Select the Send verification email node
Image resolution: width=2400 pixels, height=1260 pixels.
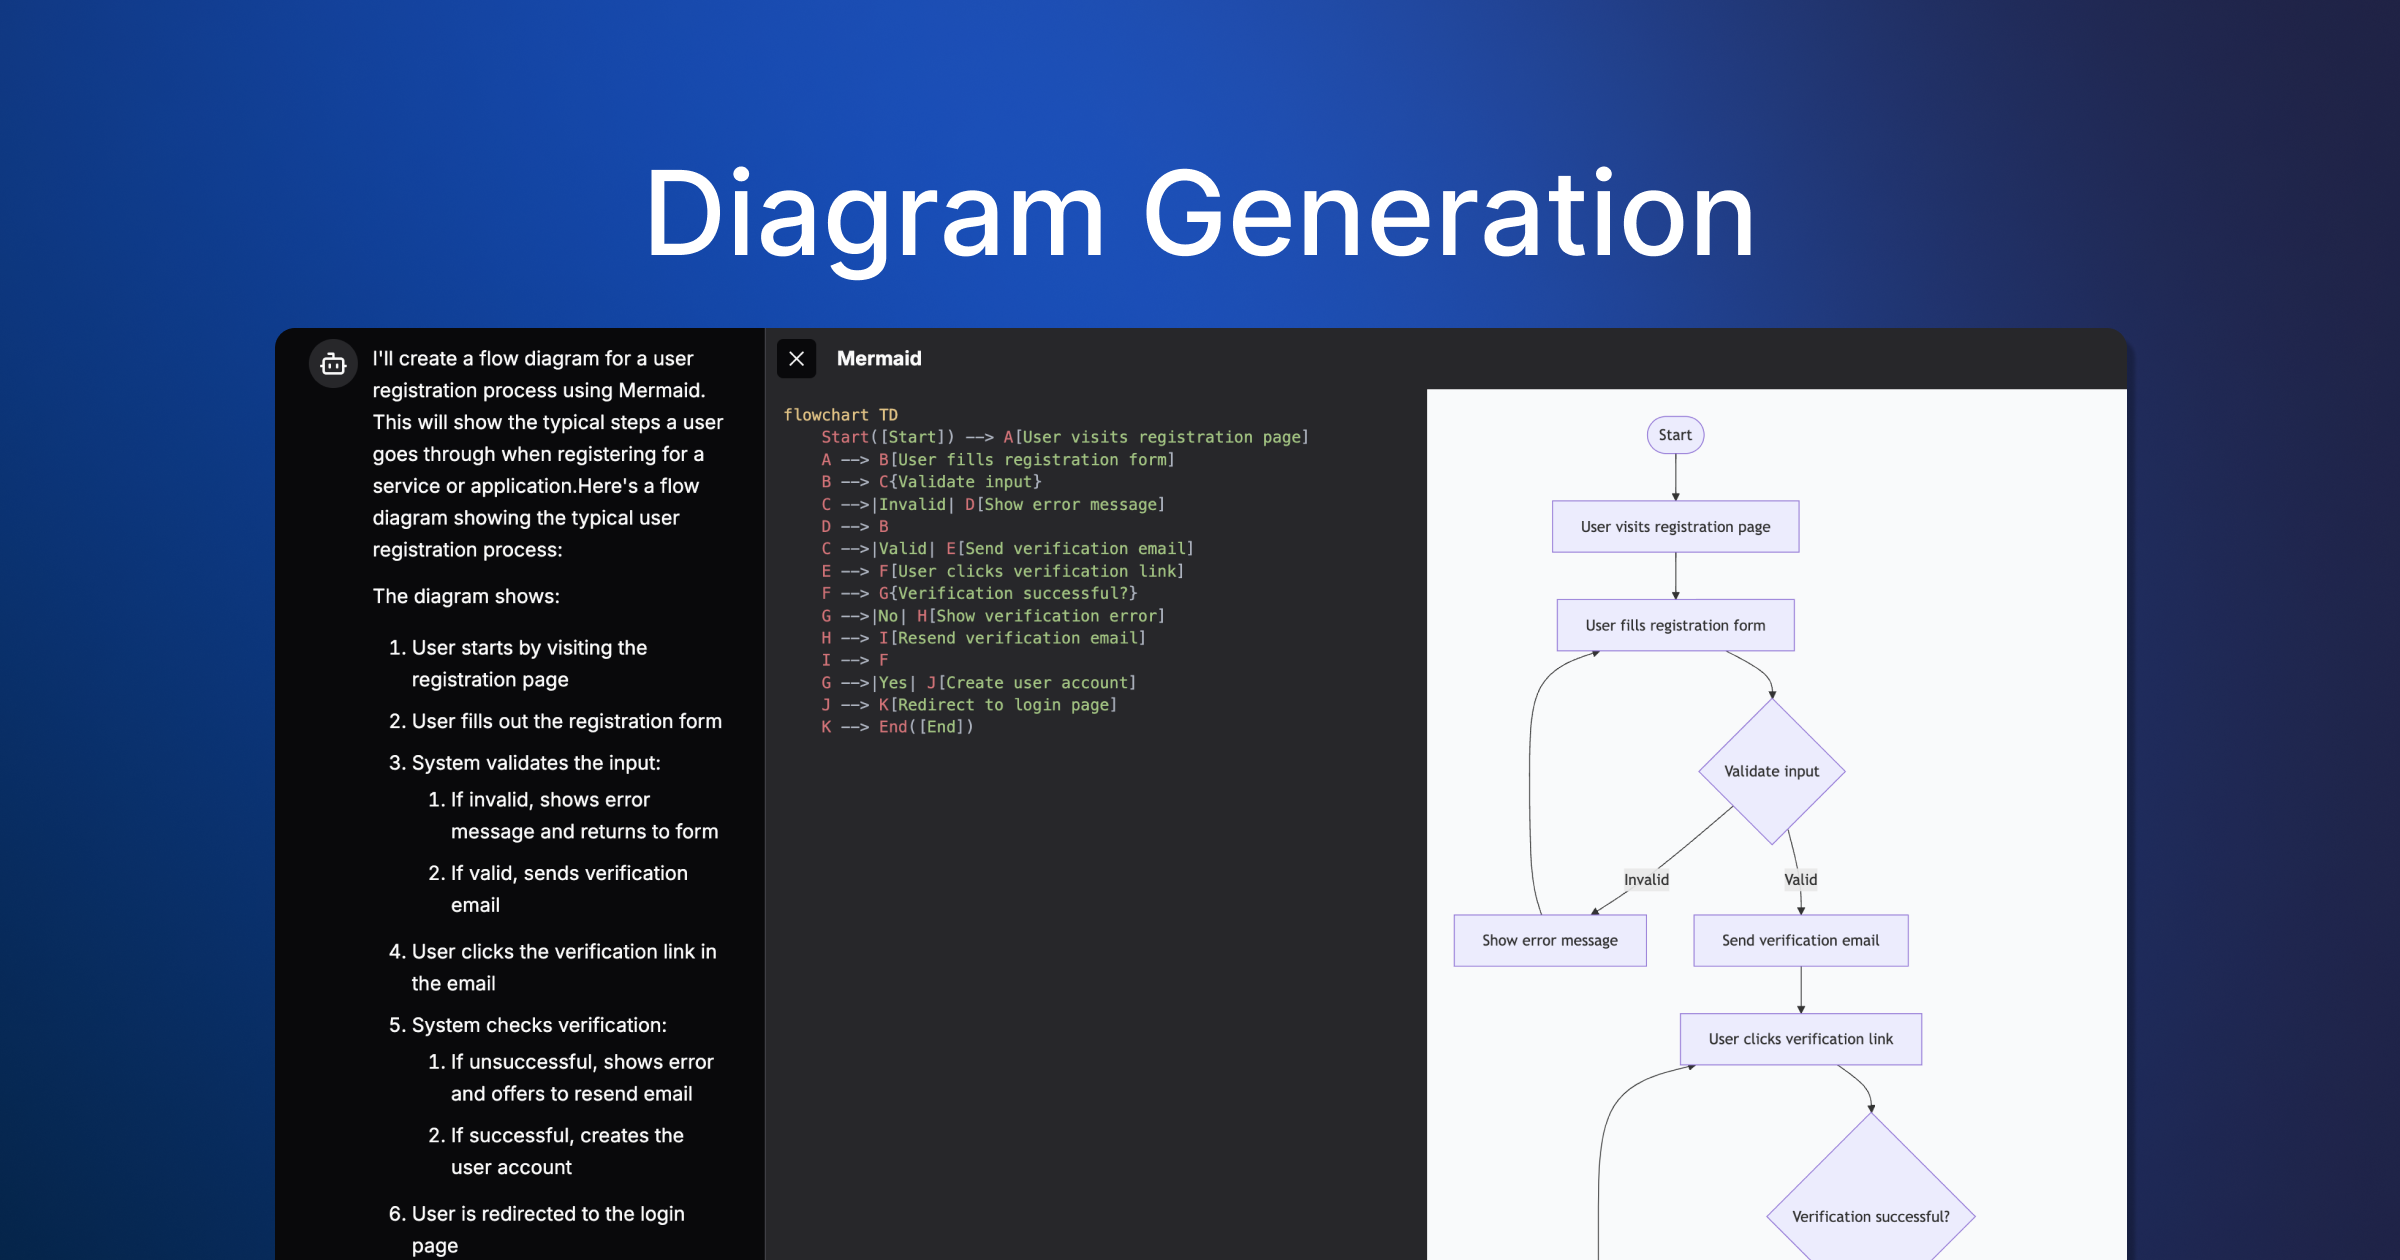tap(1800, 941)
